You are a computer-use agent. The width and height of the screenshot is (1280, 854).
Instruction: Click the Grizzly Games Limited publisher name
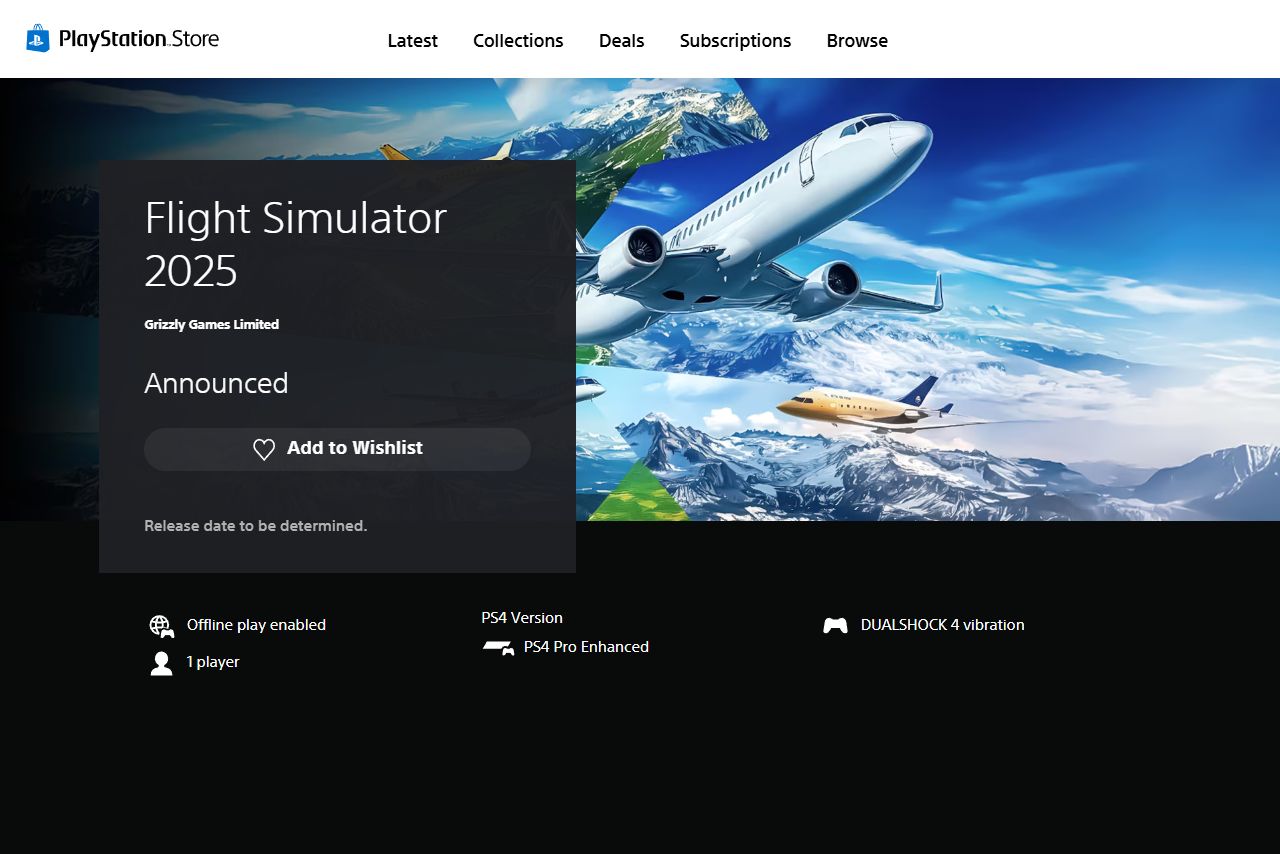click(x=212, y=324)
